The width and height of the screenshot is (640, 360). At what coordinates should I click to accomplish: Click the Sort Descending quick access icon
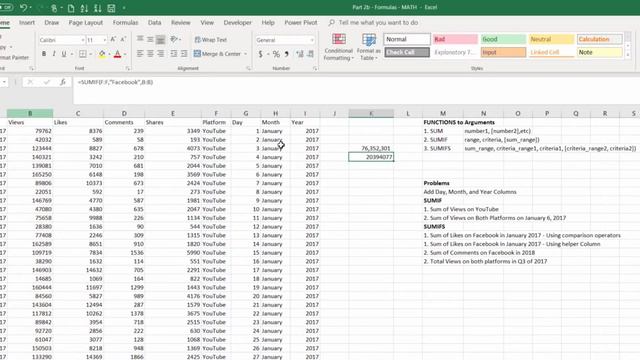[x=98, y=8]
